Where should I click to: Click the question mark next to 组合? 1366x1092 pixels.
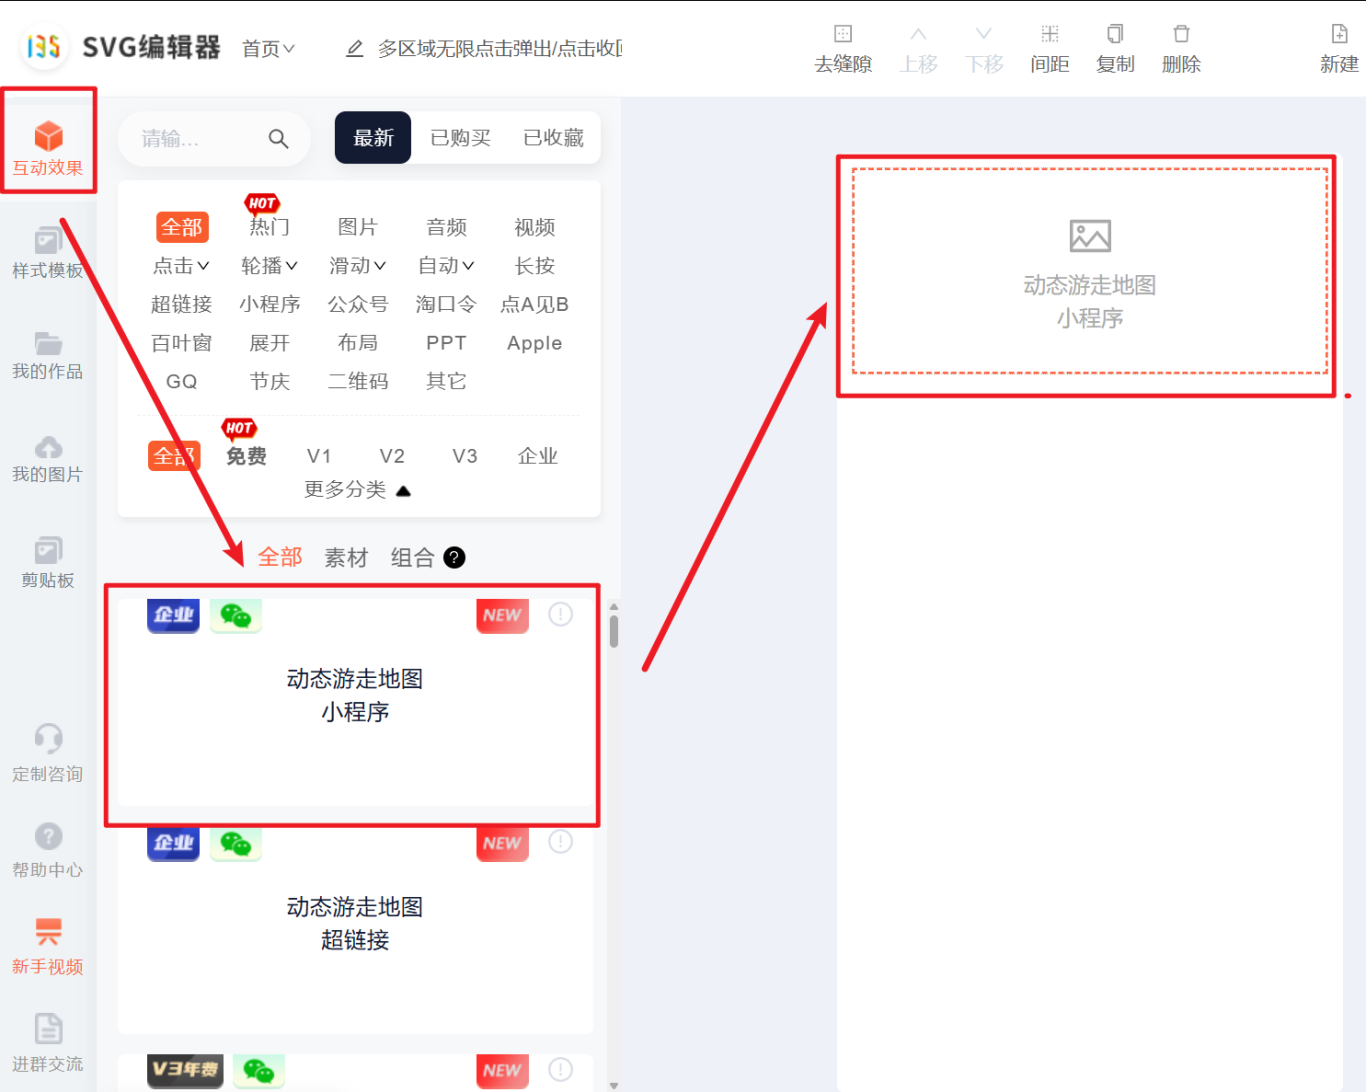454,557
